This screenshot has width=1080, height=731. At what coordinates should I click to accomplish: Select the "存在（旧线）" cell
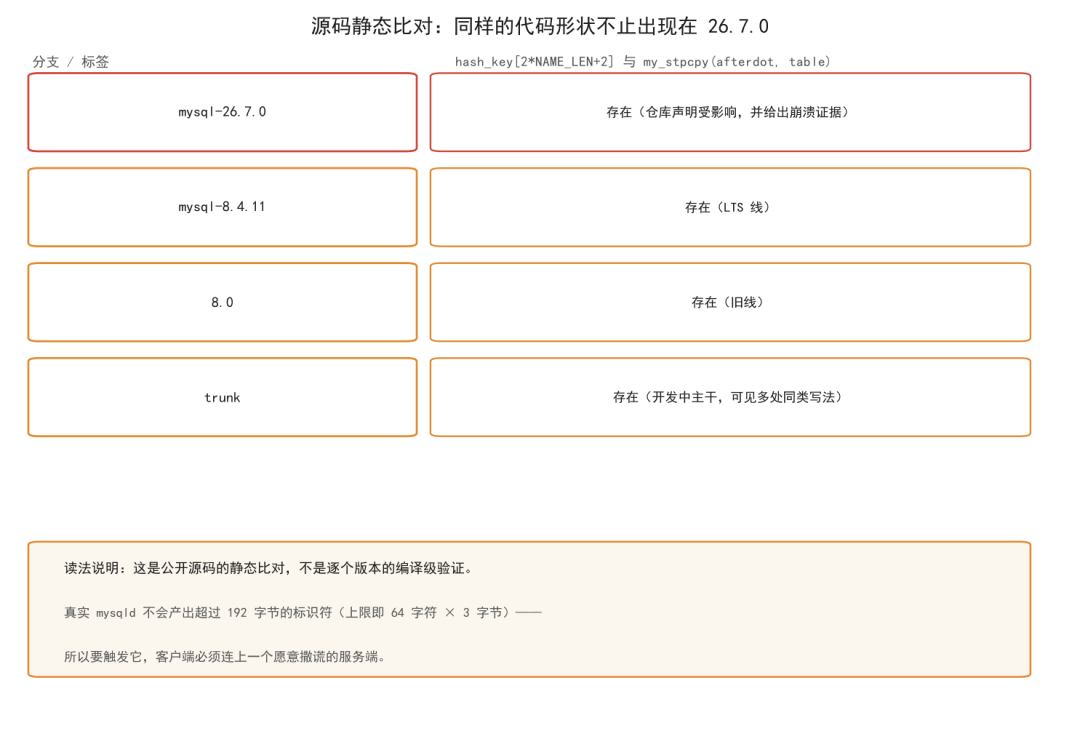point(730,302)
